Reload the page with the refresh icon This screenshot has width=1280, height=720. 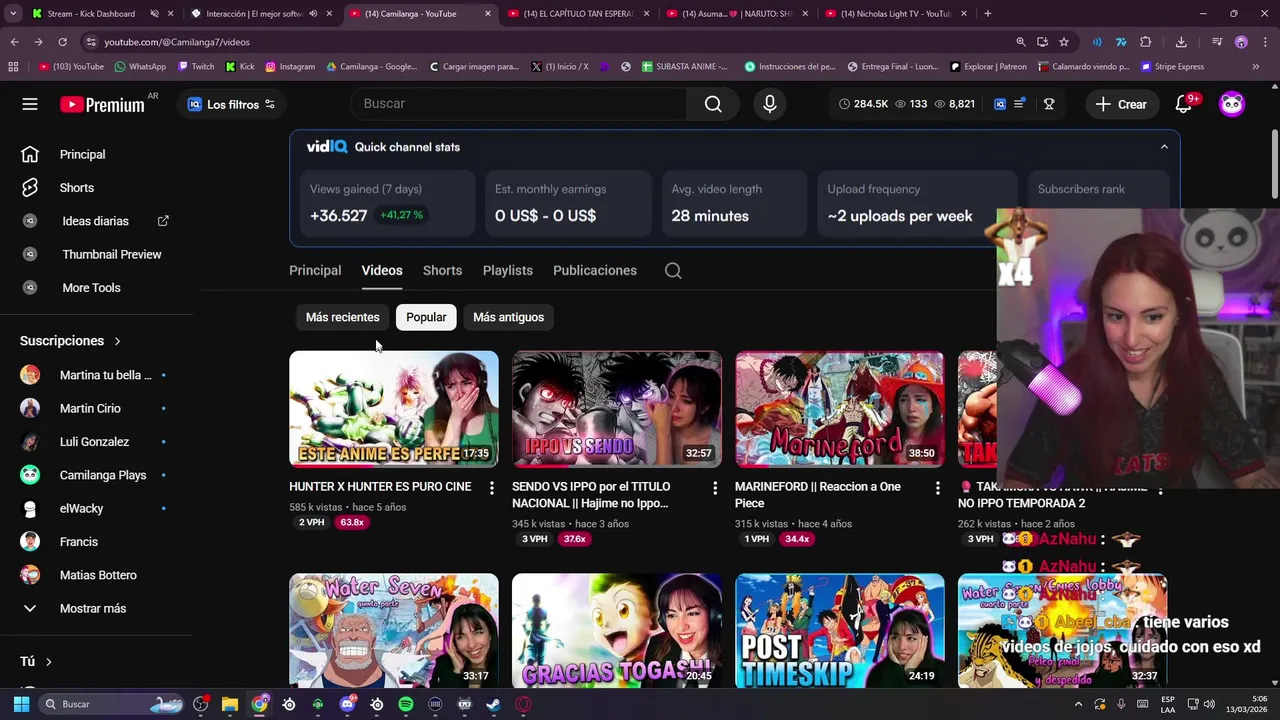pos(62,42)
